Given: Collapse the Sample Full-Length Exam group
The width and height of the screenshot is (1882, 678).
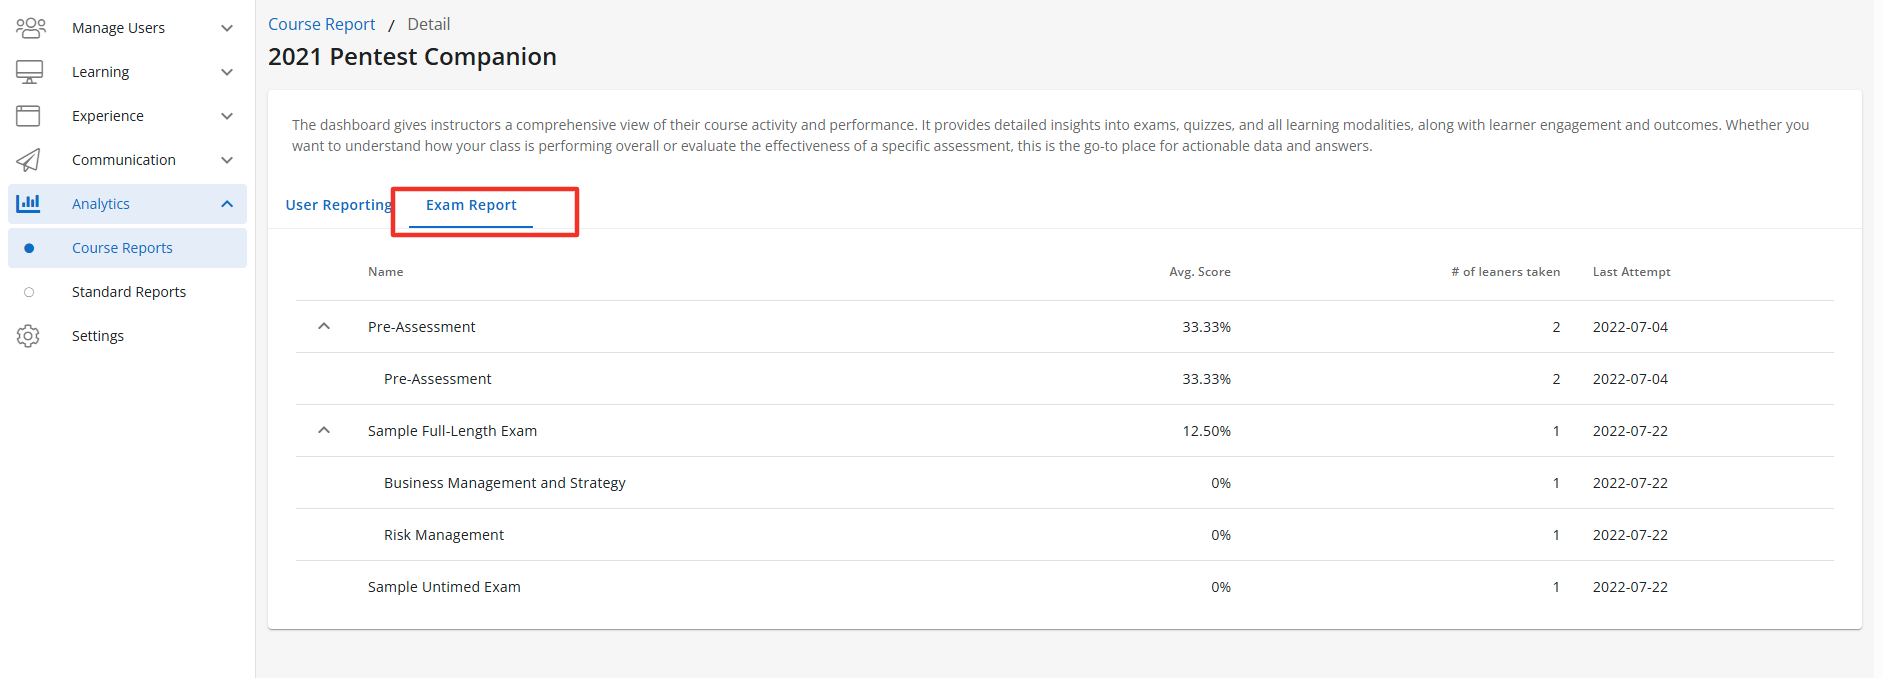Looking at the screenshot, I should [324, 430].
